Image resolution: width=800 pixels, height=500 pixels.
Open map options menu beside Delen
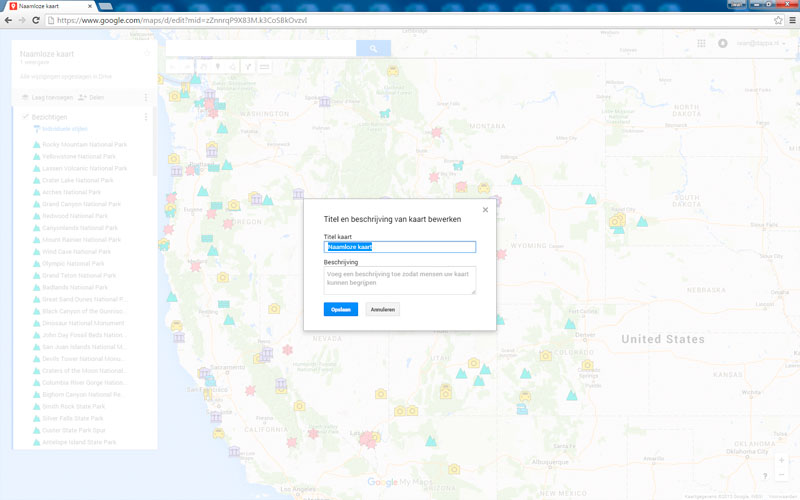(146, 97)
